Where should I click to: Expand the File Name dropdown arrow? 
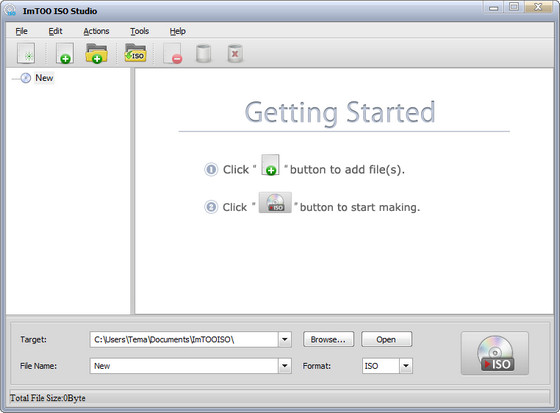coord(285,366)
